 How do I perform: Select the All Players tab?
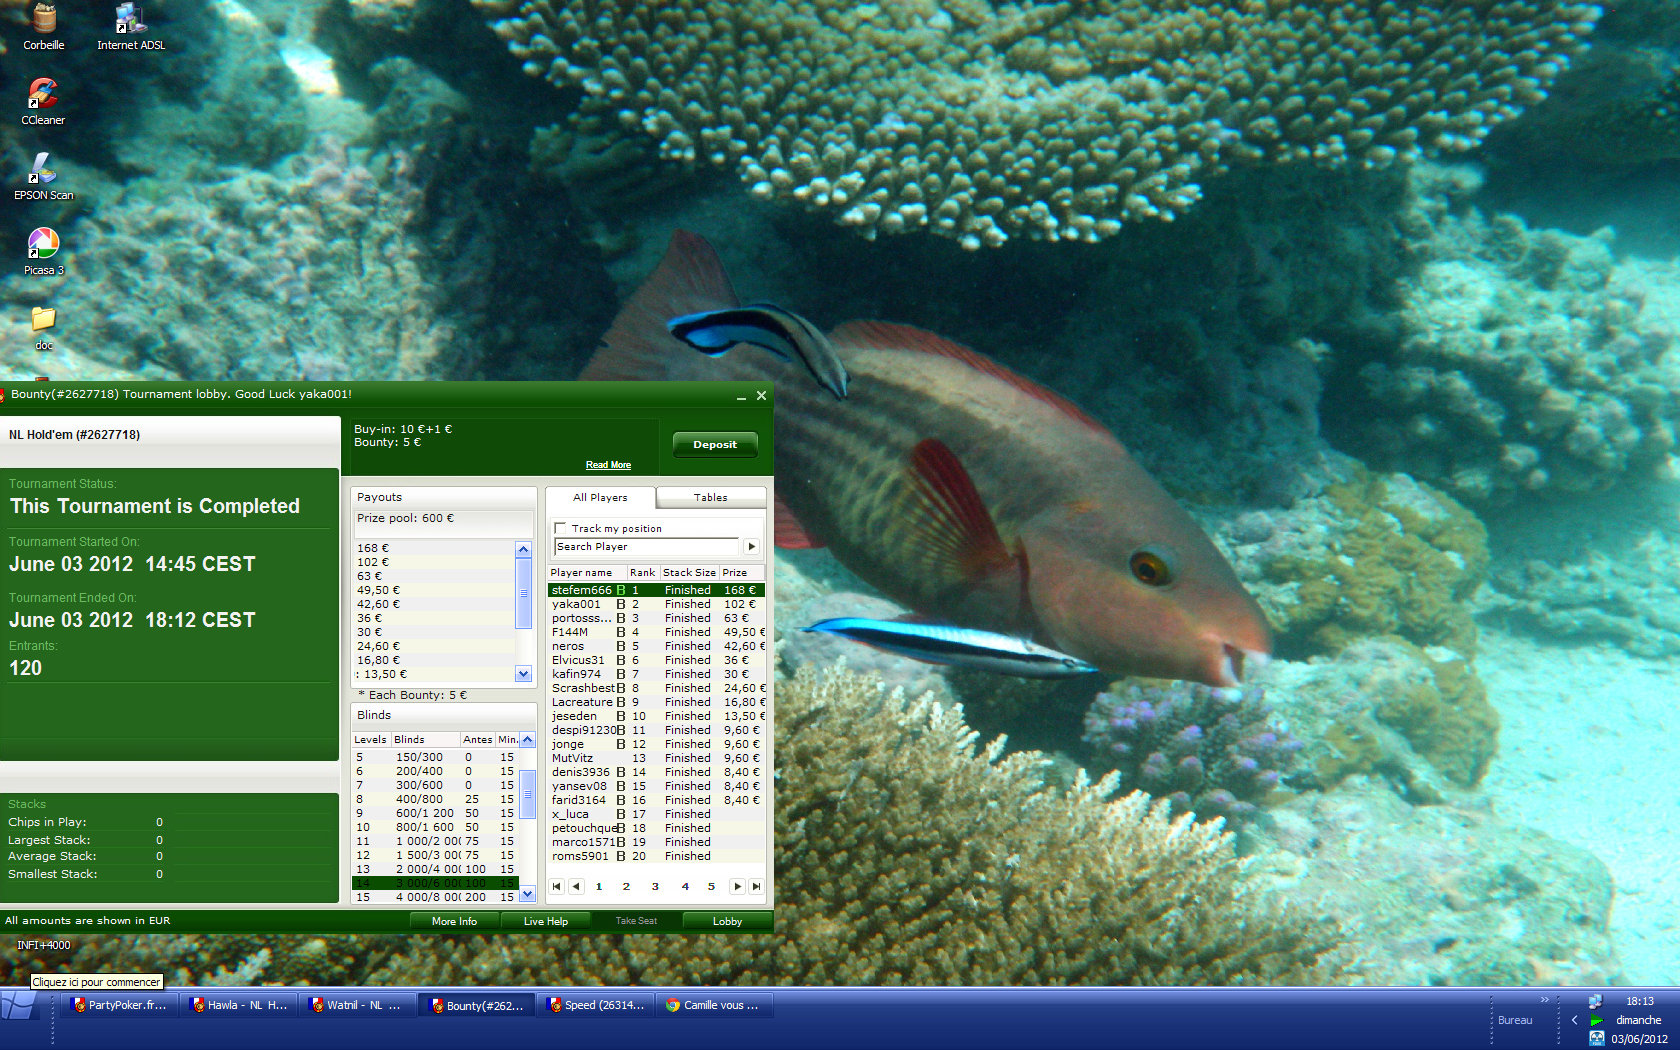point(600,497)
